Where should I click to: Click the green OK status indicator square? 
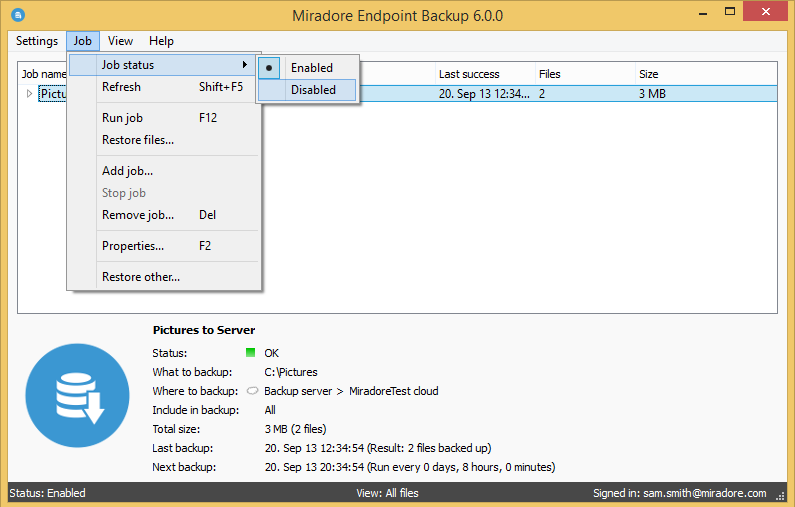(x=250, y=352)
